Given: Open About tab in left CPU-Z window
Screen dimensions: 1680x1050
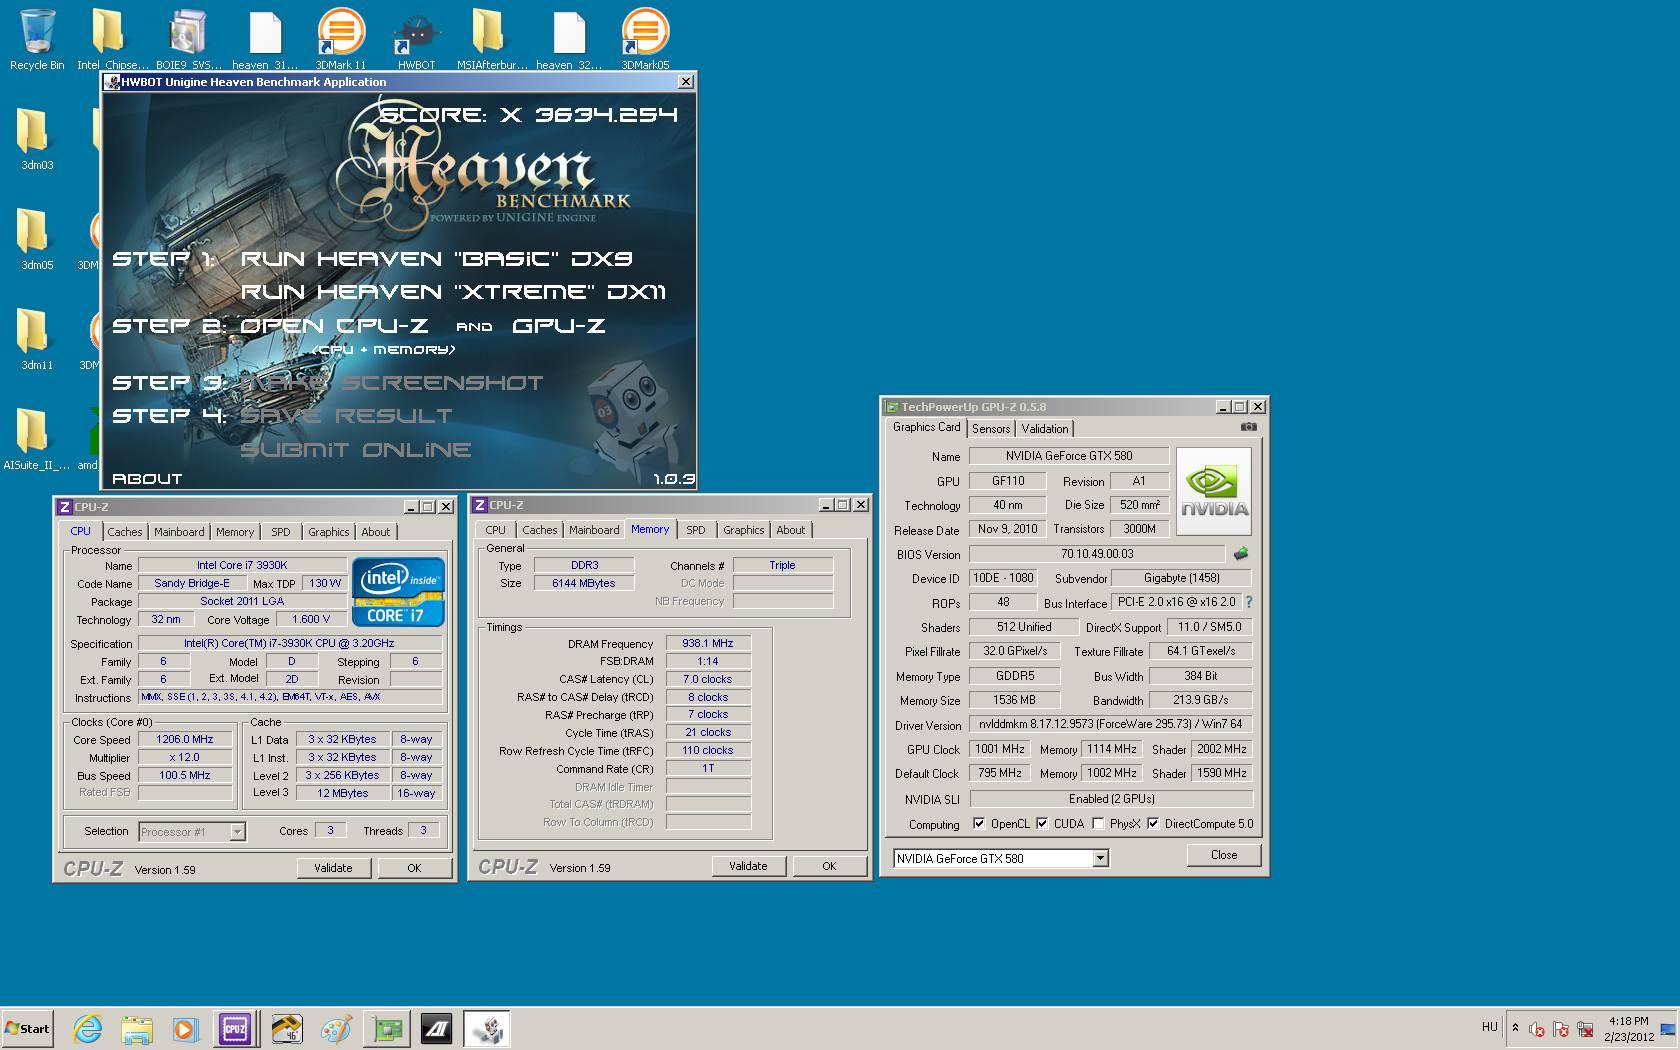Looking at the screenshot, I should coord(376,532).
